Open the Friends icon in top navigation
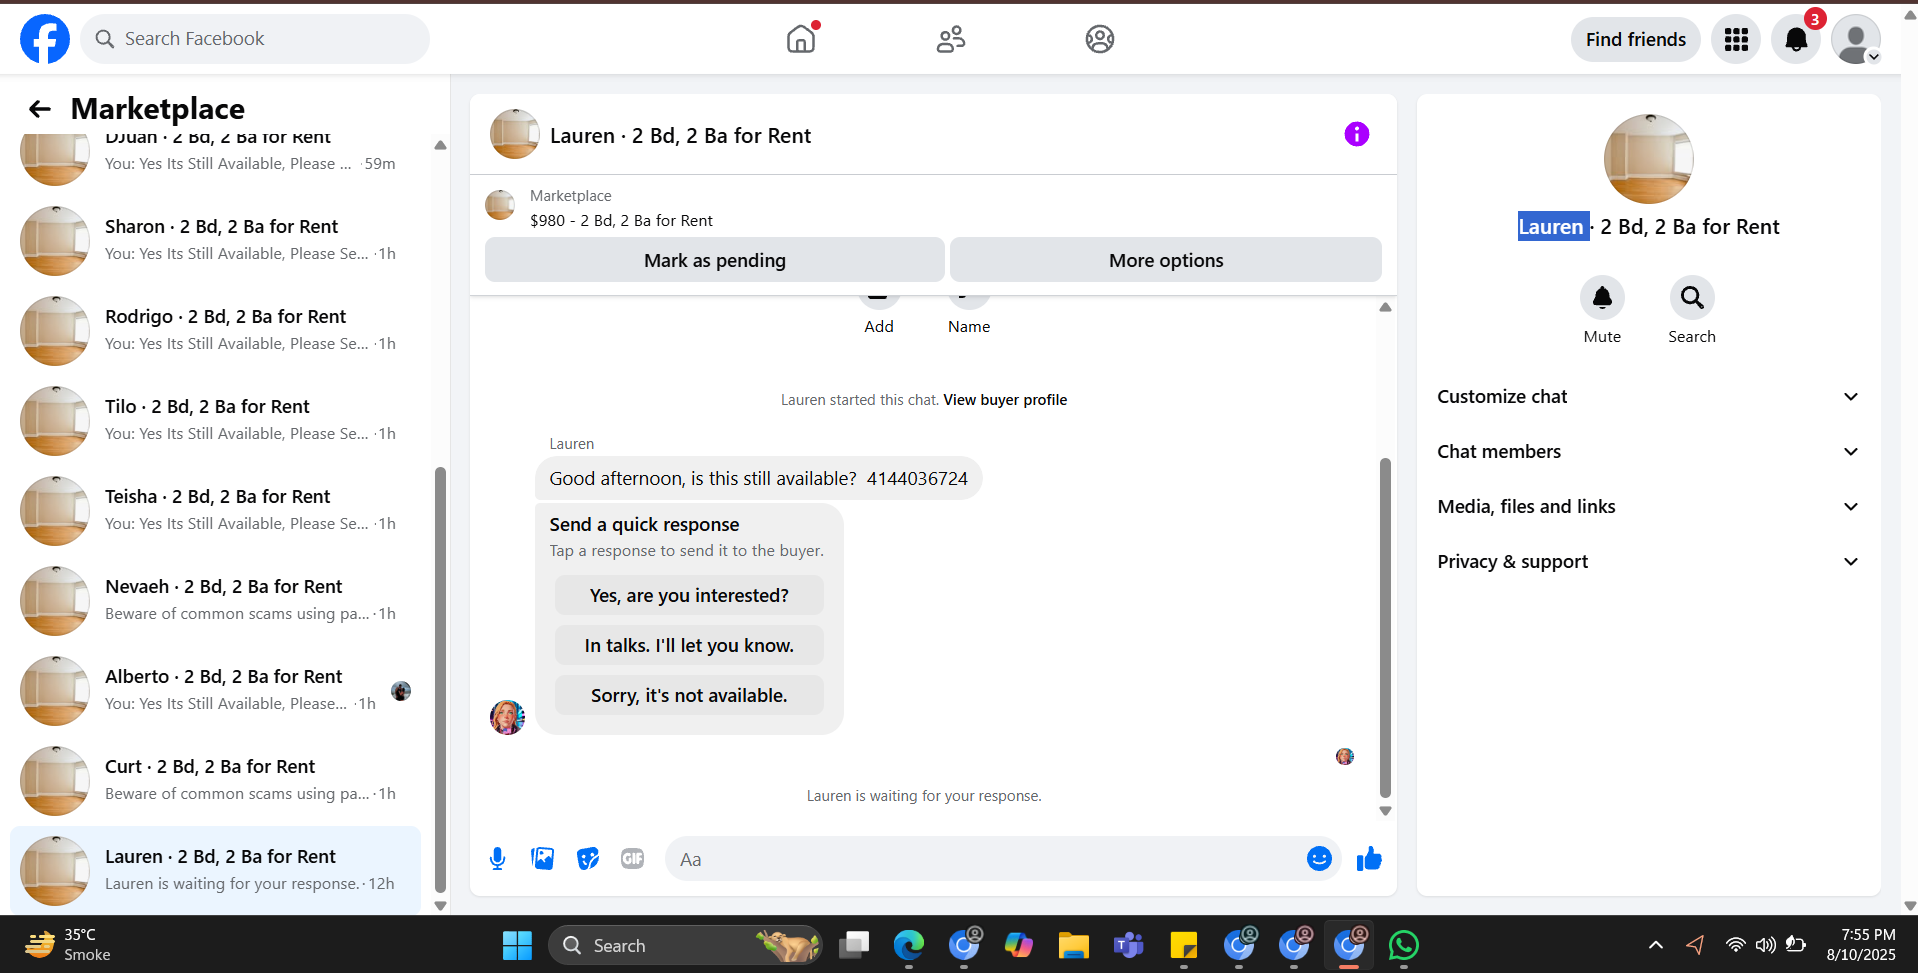This screenshot has width=1918, height=973. (951, 39)
